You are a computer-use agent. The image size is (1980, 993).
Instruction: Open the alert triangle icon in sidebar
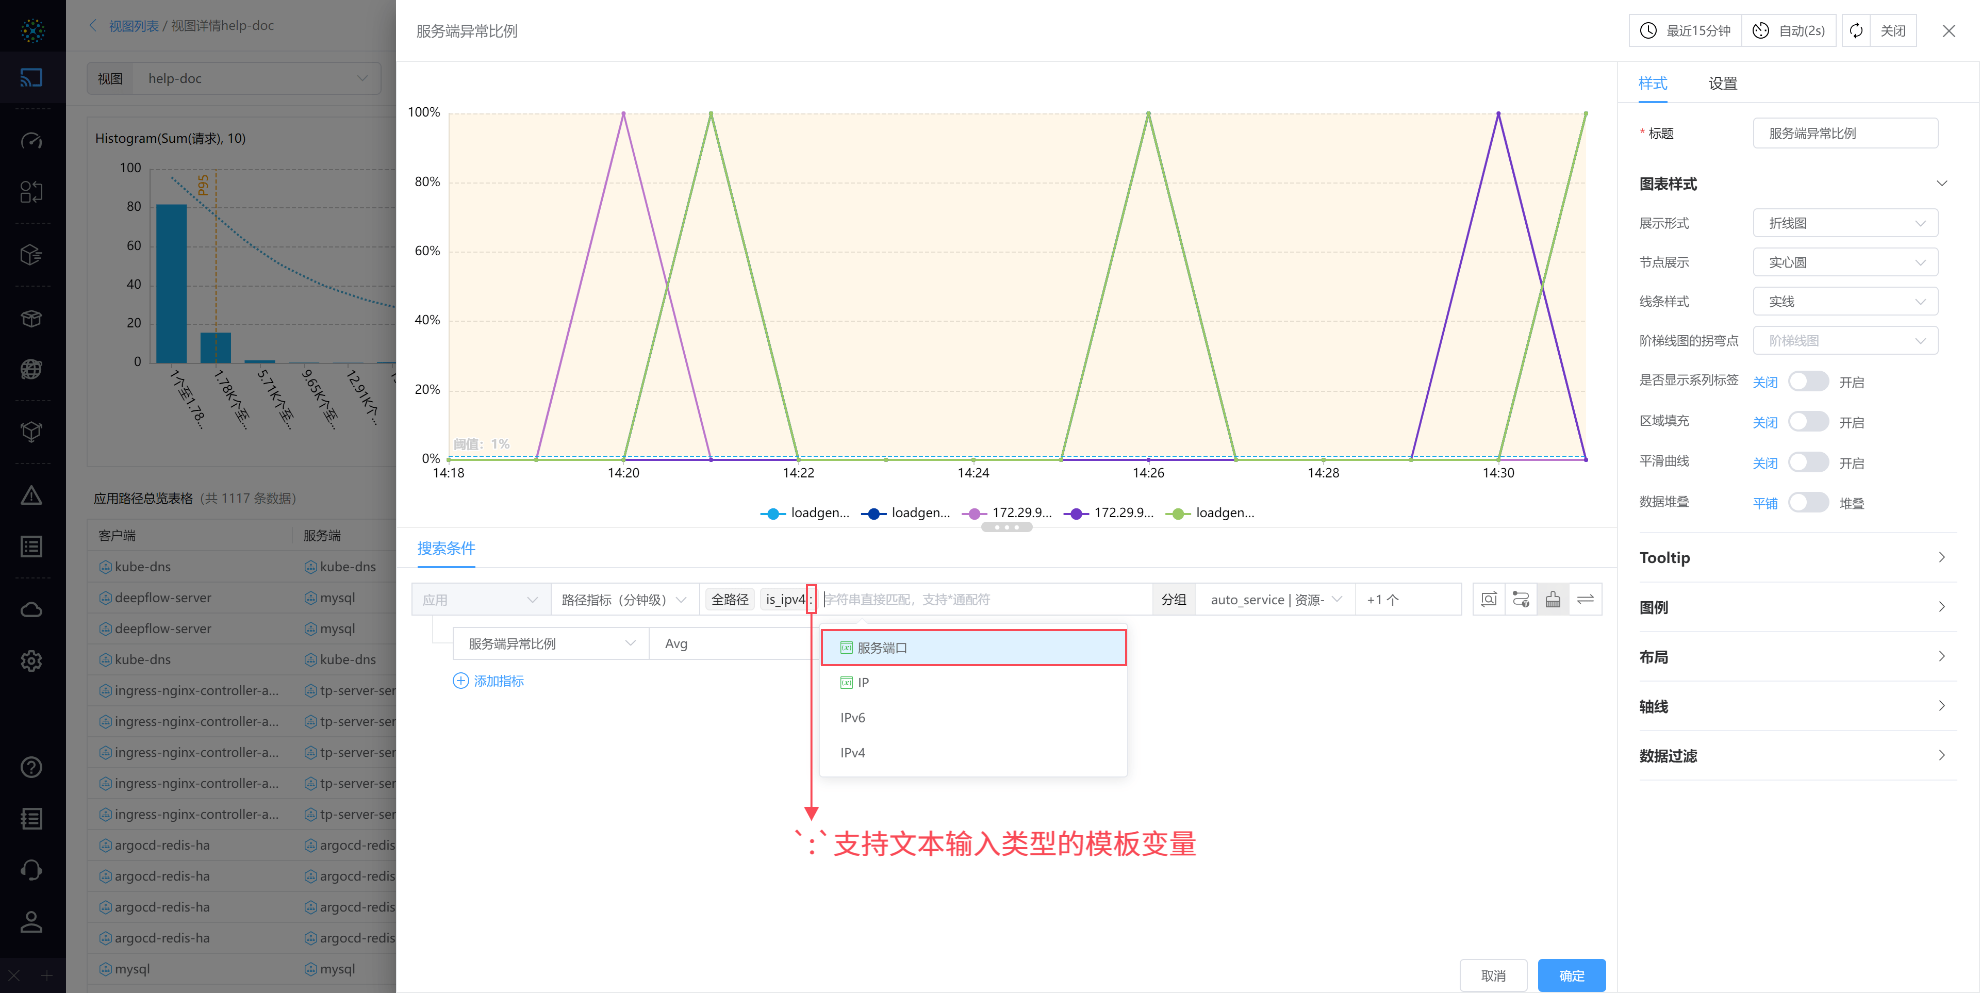pos(32,496)
